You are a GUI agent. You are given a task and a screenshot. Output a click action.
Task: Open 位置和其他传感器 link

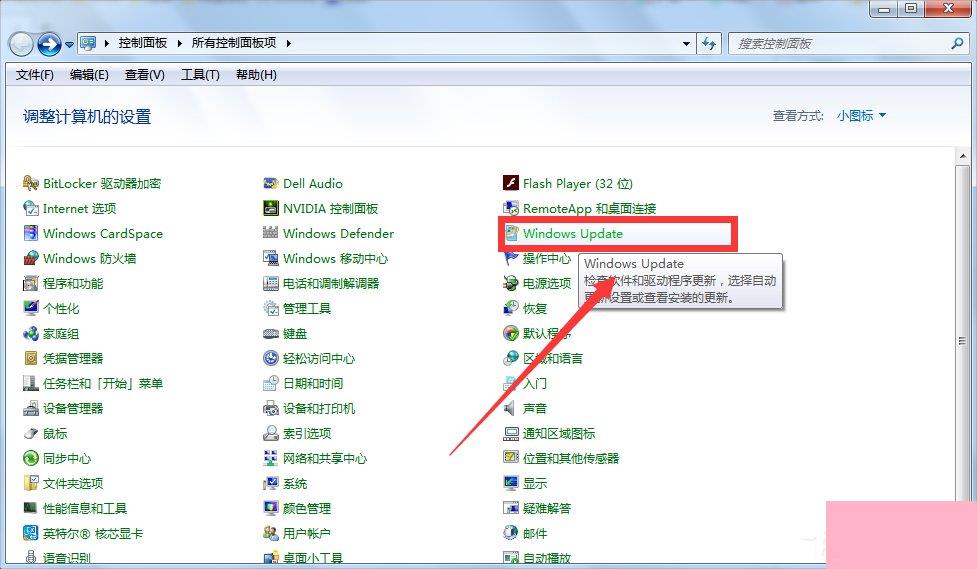[571, 459]
